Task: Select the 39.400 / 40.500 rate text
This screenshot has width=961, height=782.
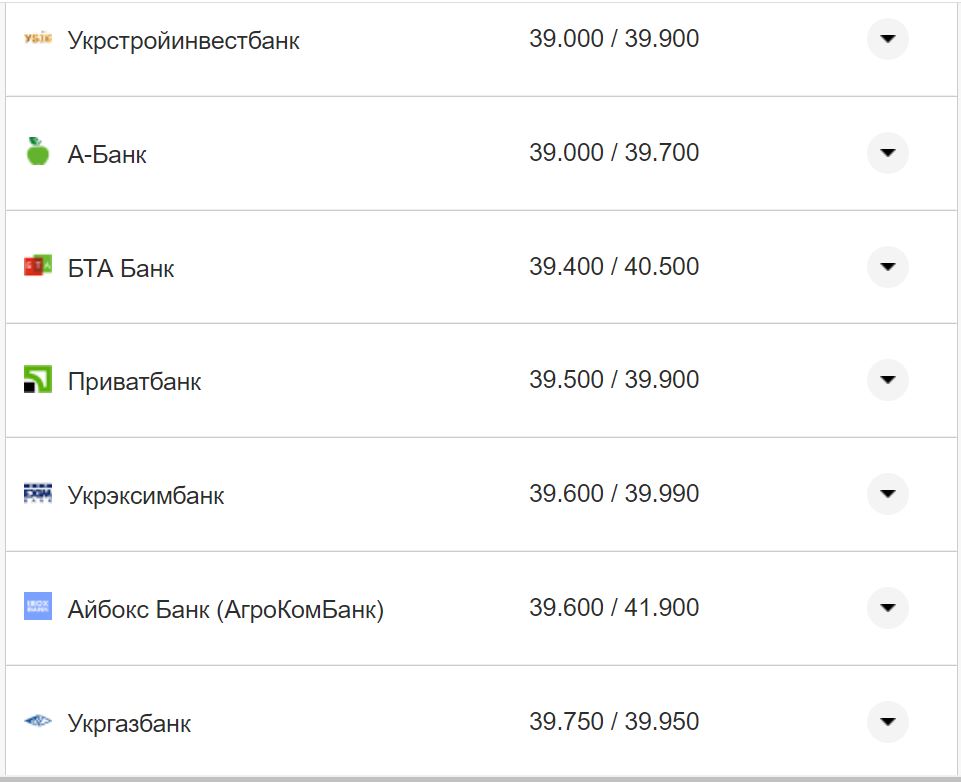Action: pyautogui.click(x=617, y=267)
